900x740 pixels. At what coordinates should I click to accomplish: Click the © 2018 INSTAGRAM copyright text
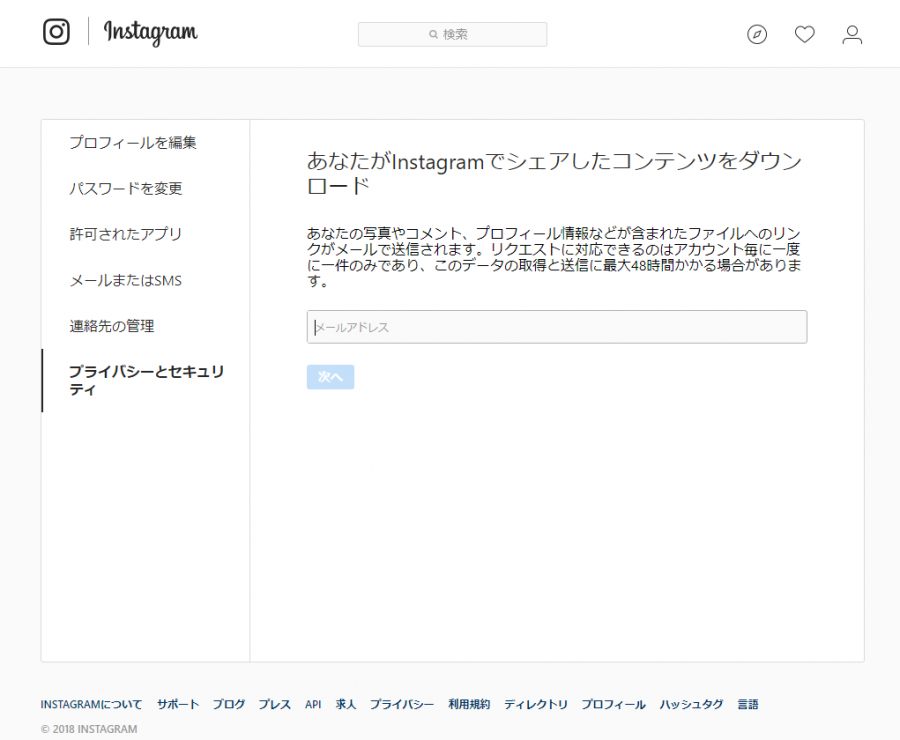89,729
